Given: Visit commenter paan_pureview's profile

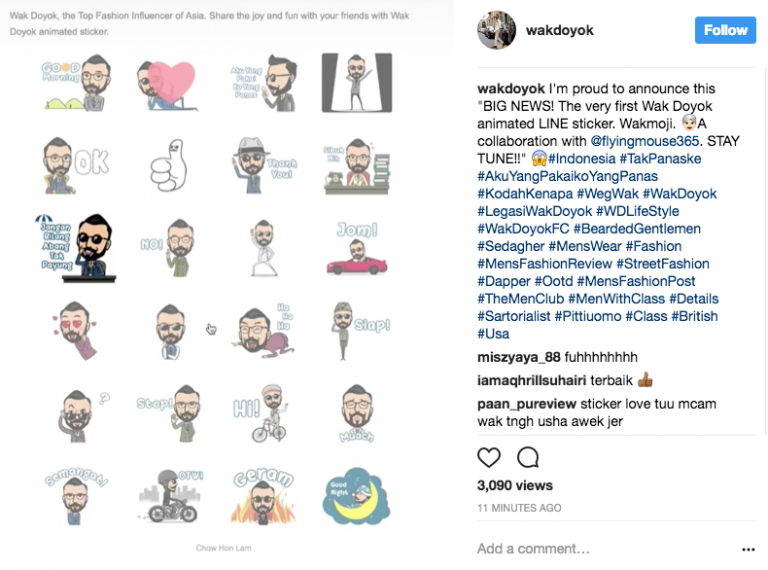Looking at the screenshot, I should tap(527, 404).
